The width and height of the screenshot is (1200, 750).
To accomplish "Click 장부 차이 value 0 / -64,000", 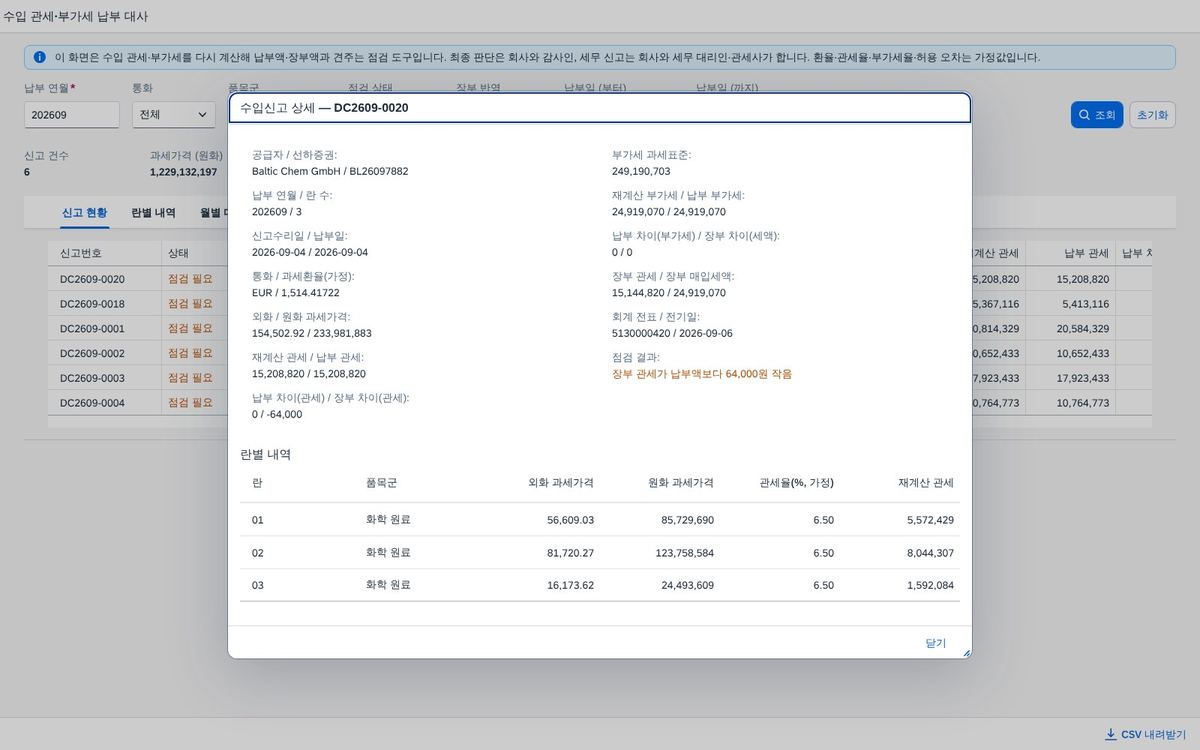I will (277, 414).
